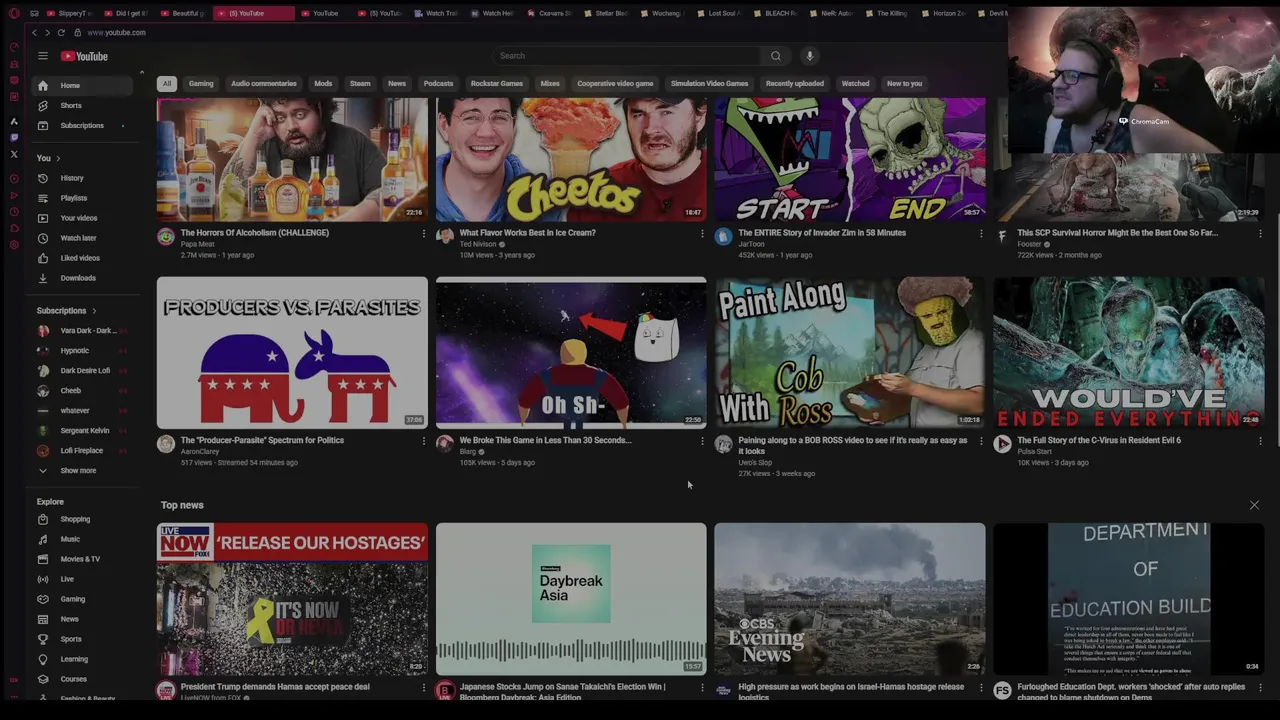Open the Producers vs. Parasites thumbnail

pyautogui.click(x=292, y=353)
